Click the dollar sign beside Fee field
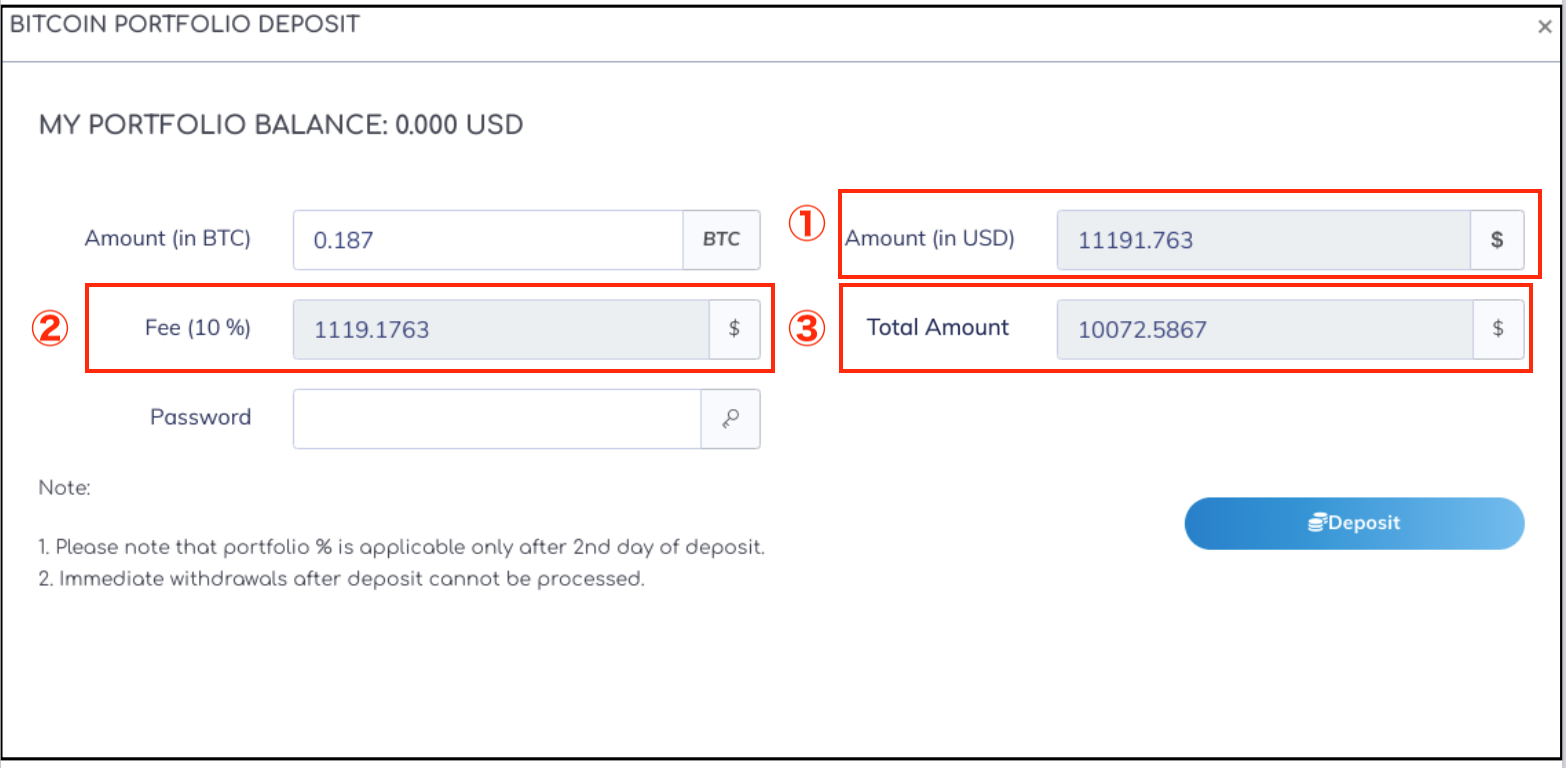Image resolution: width=1566 pixels, height=768 pixels. [x=735, y=329]
